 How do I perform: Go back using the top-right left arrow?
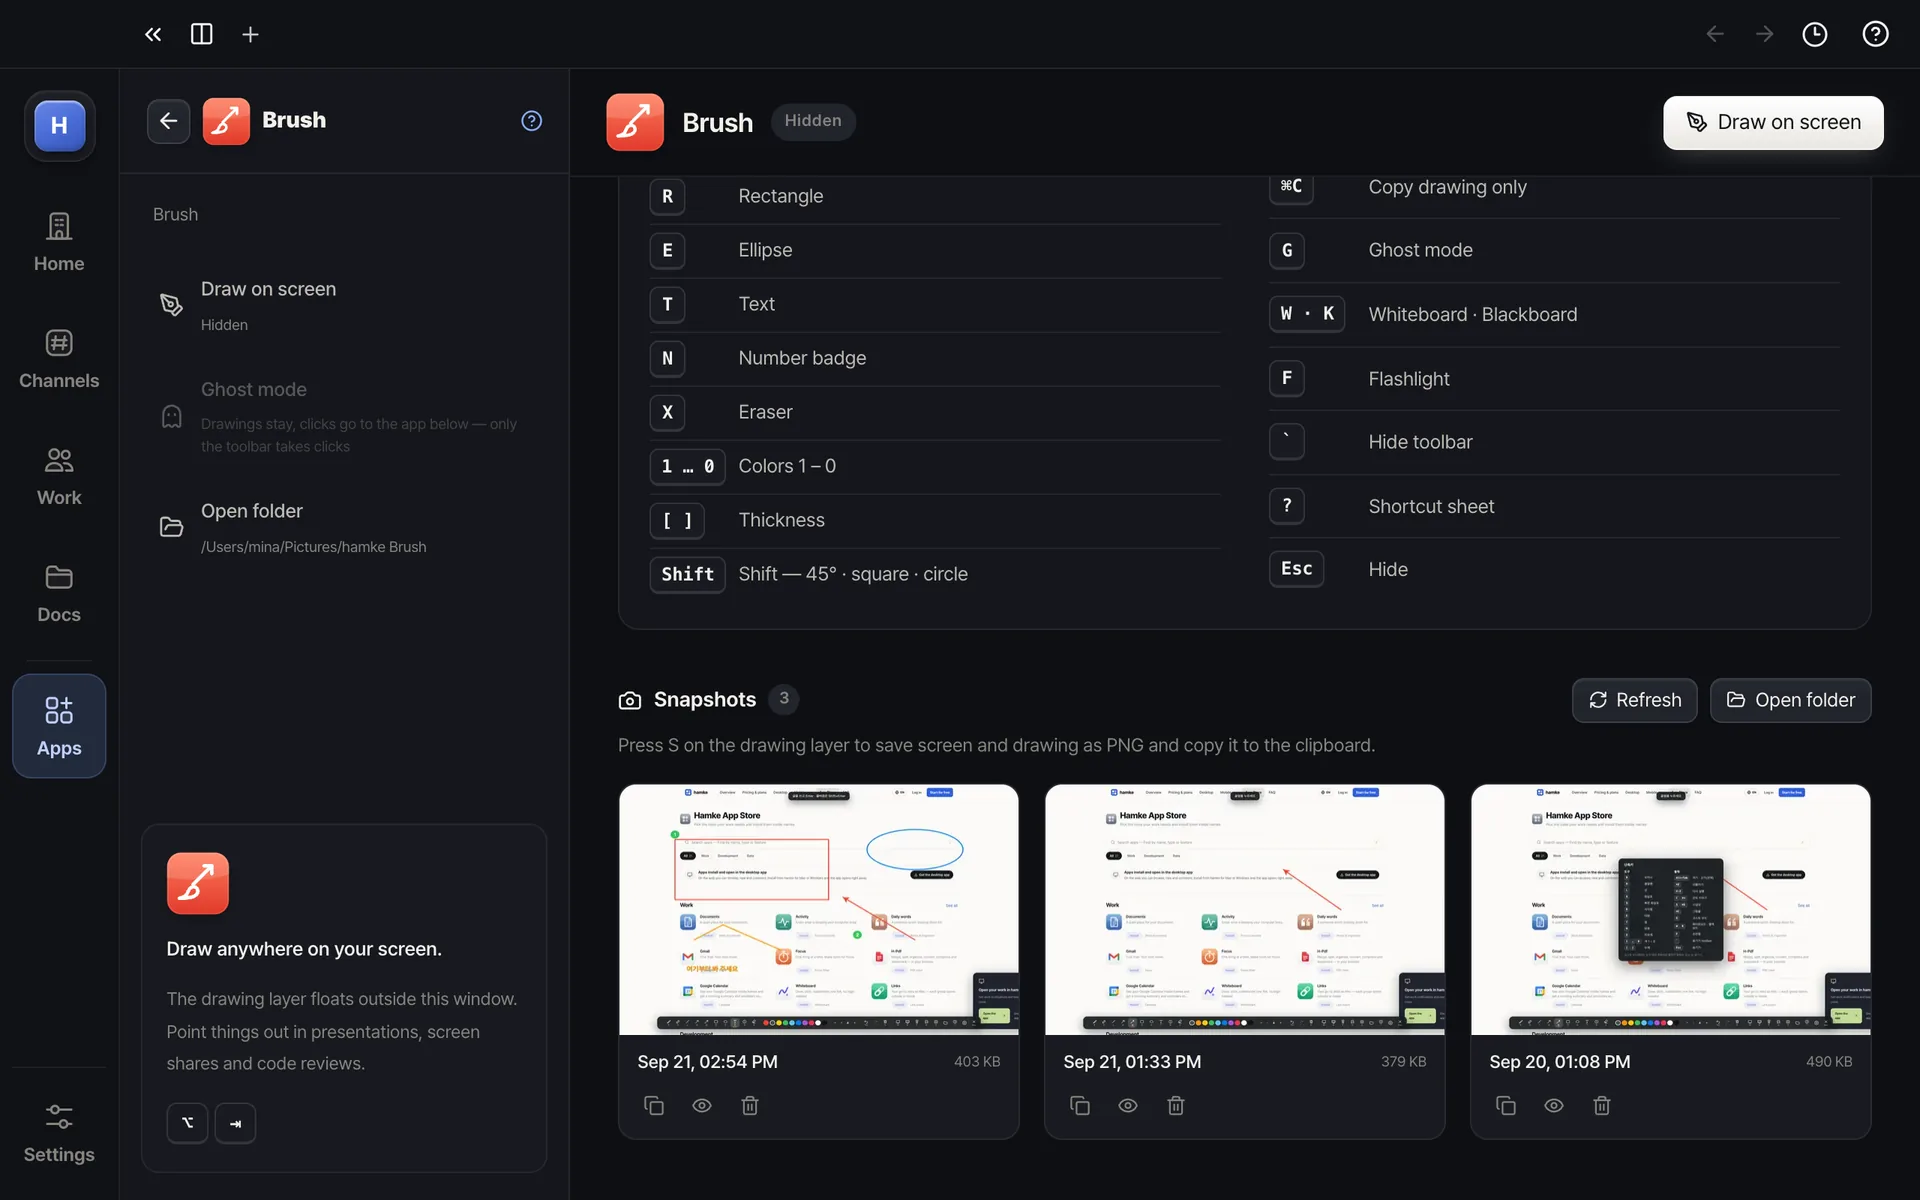[x=1715, y=34]
